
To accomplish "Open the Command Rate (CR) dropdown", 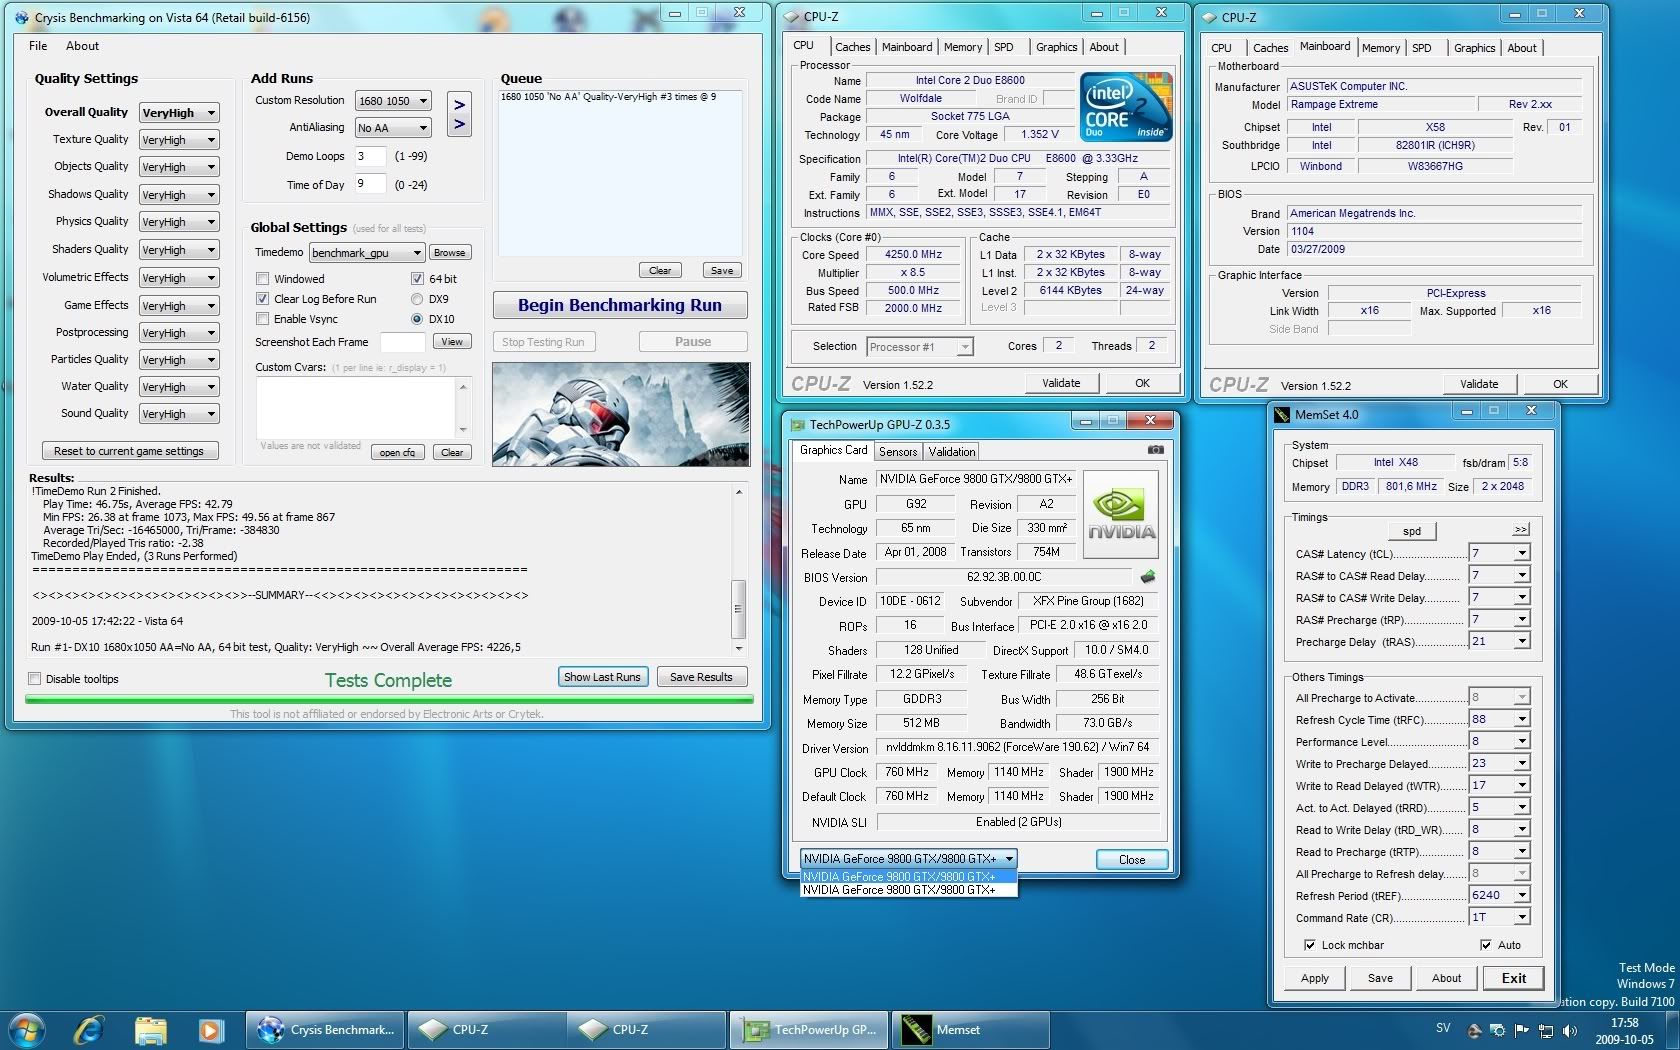I will click(1499, 917).
